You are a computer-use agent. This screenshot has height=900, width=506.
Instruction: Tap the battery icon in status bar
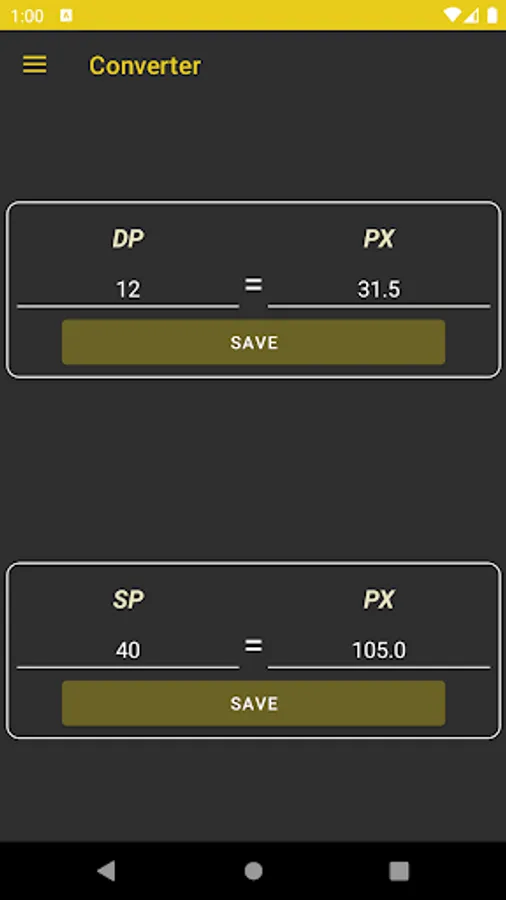point(492,15)
